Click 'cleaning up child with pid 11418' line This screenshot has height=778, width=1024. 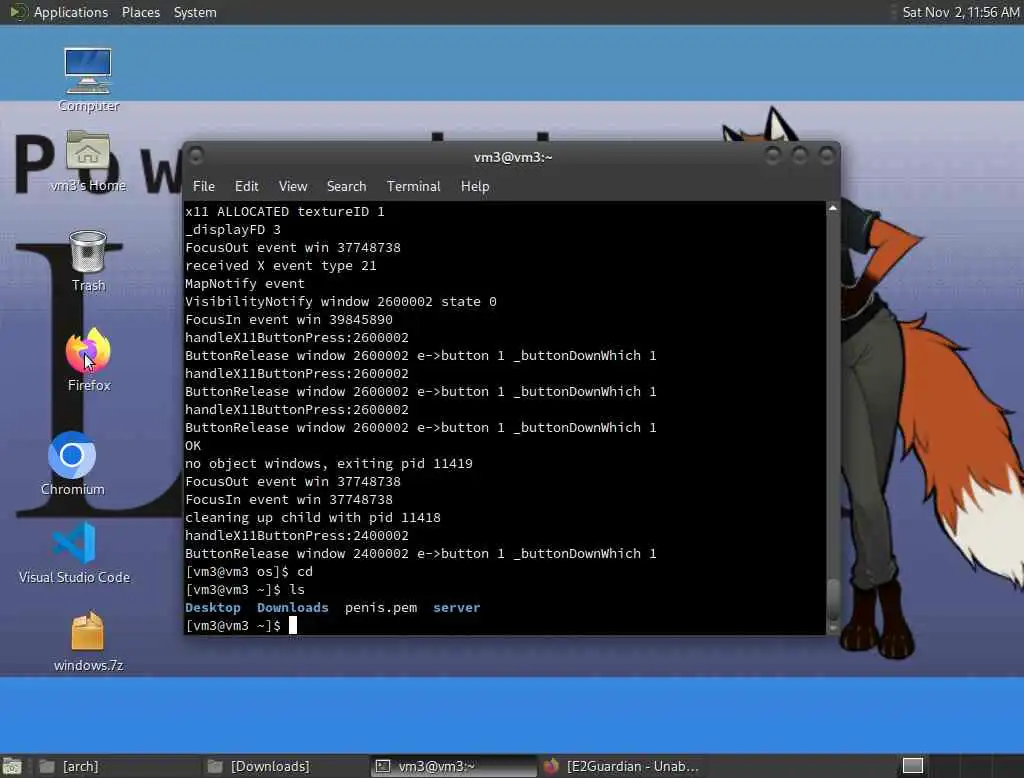[313, 517]
